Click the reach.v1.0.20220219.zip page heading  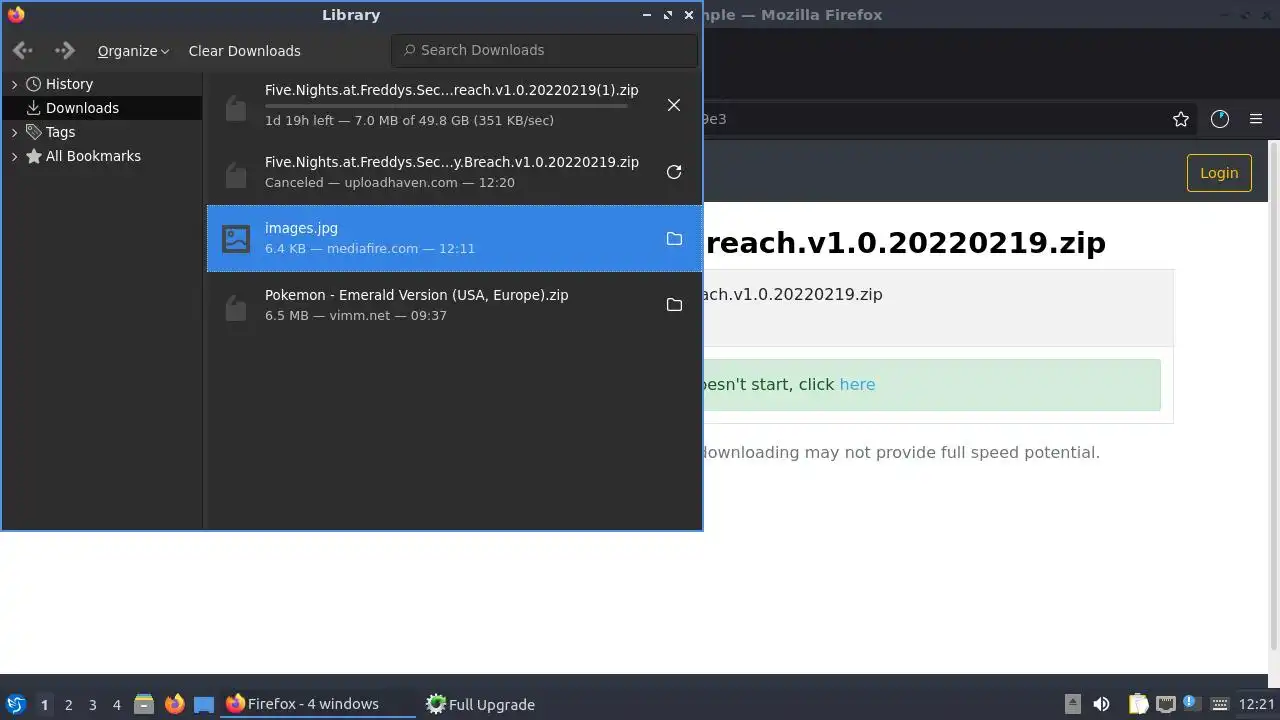(x=905, y=242)
